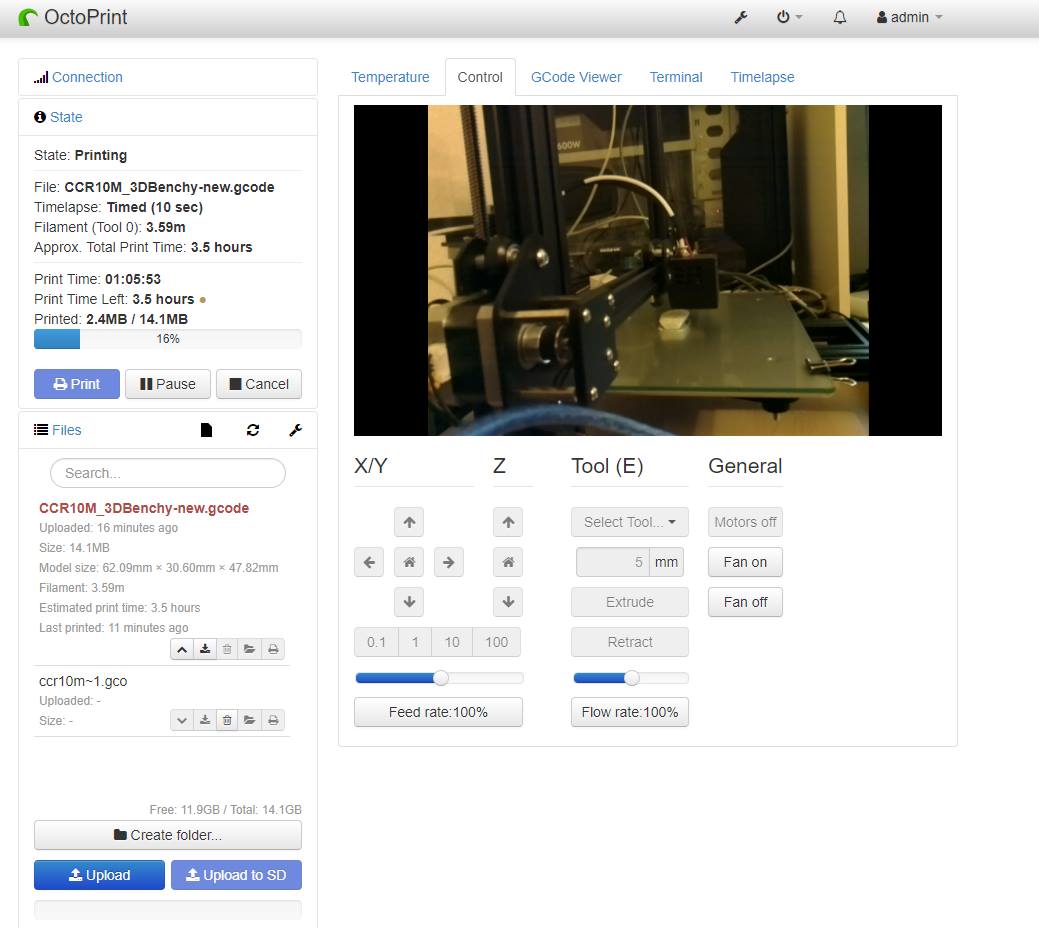Toggle Motors off

tap(744, 521)
